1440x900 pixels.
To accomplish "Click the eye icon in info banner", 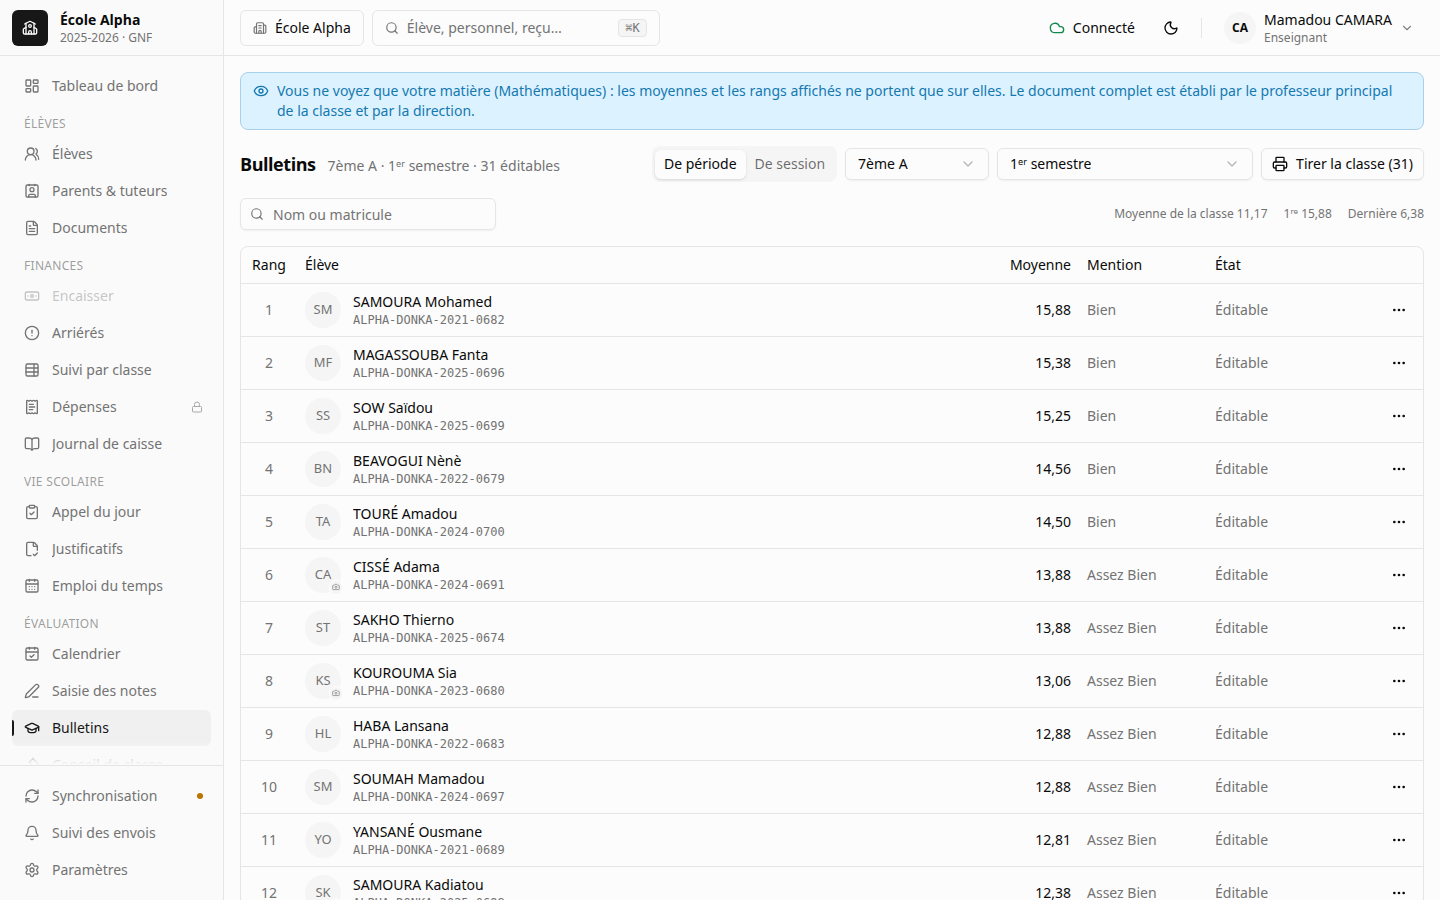I will pyautogui.click(x=261, y=91).
